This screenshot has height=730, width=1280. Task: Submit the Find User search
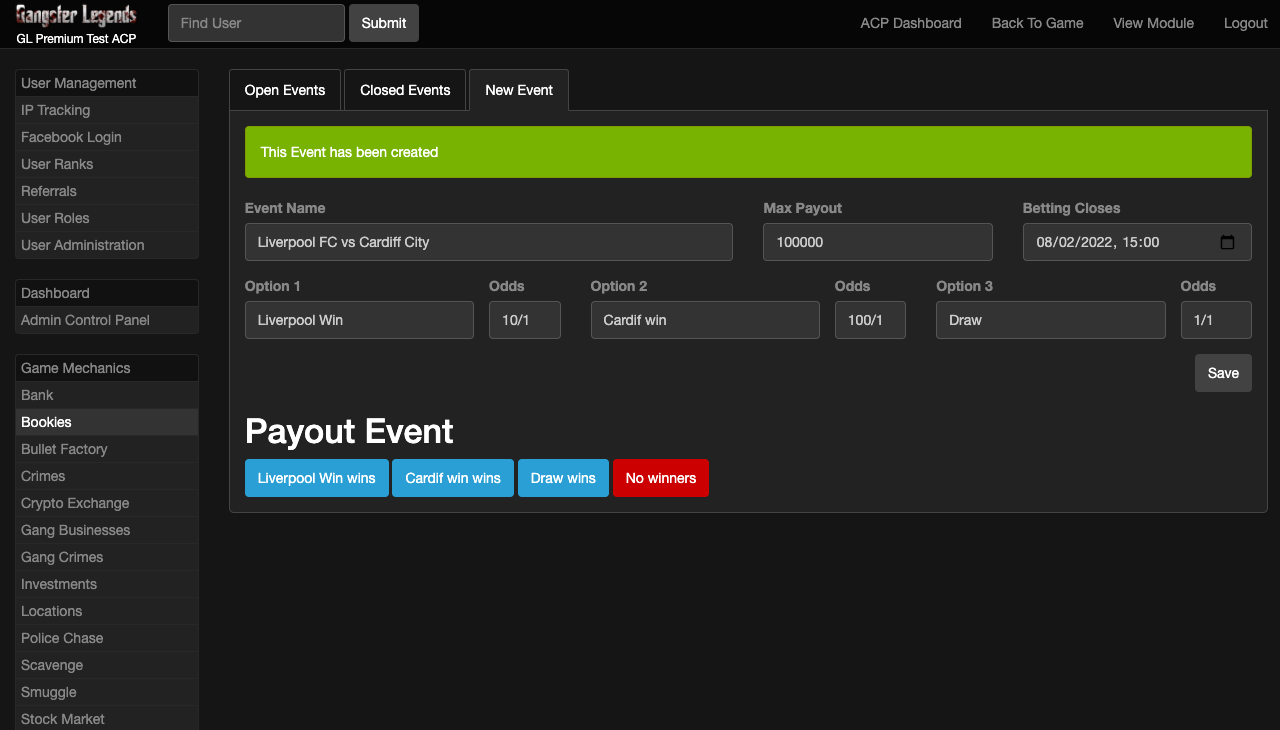(x=384, y=23)
